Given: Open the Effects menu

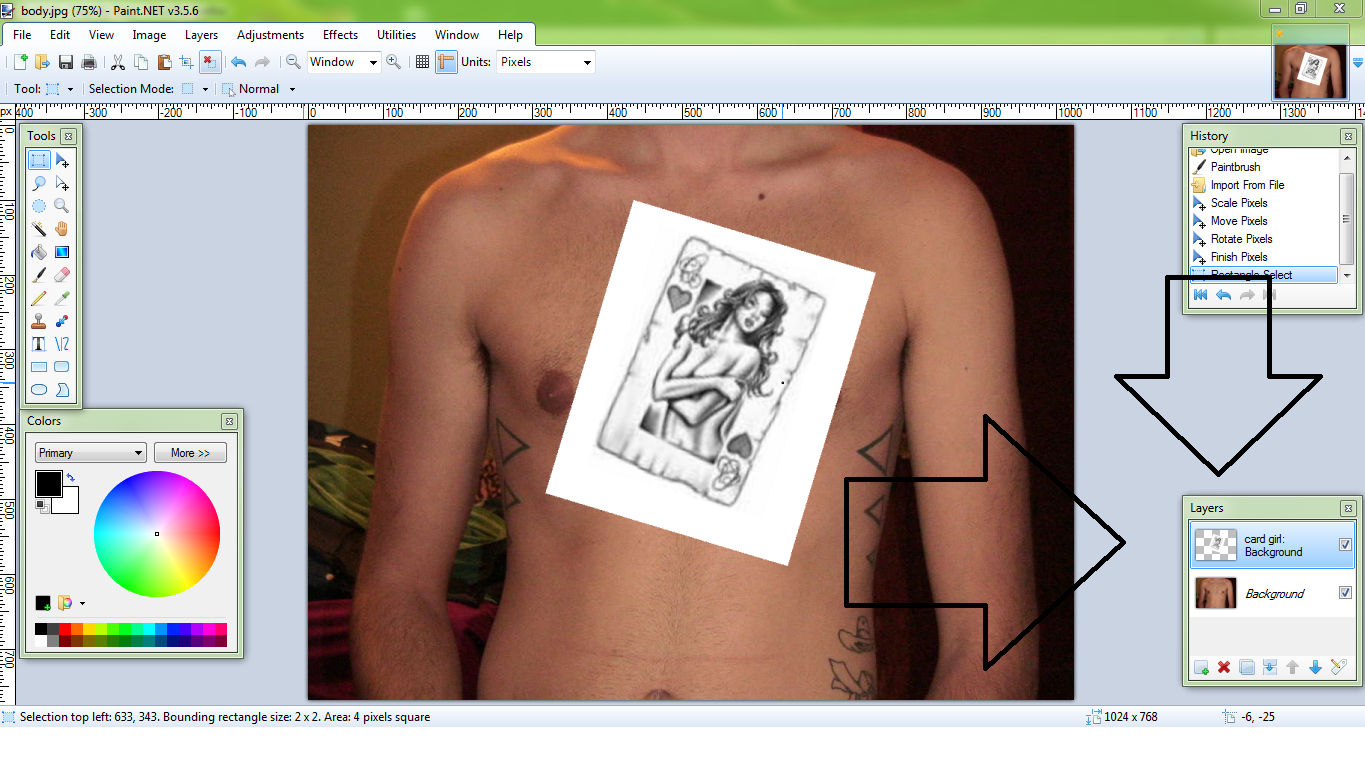Looking at the screenshot, I should tap(340, 35).
